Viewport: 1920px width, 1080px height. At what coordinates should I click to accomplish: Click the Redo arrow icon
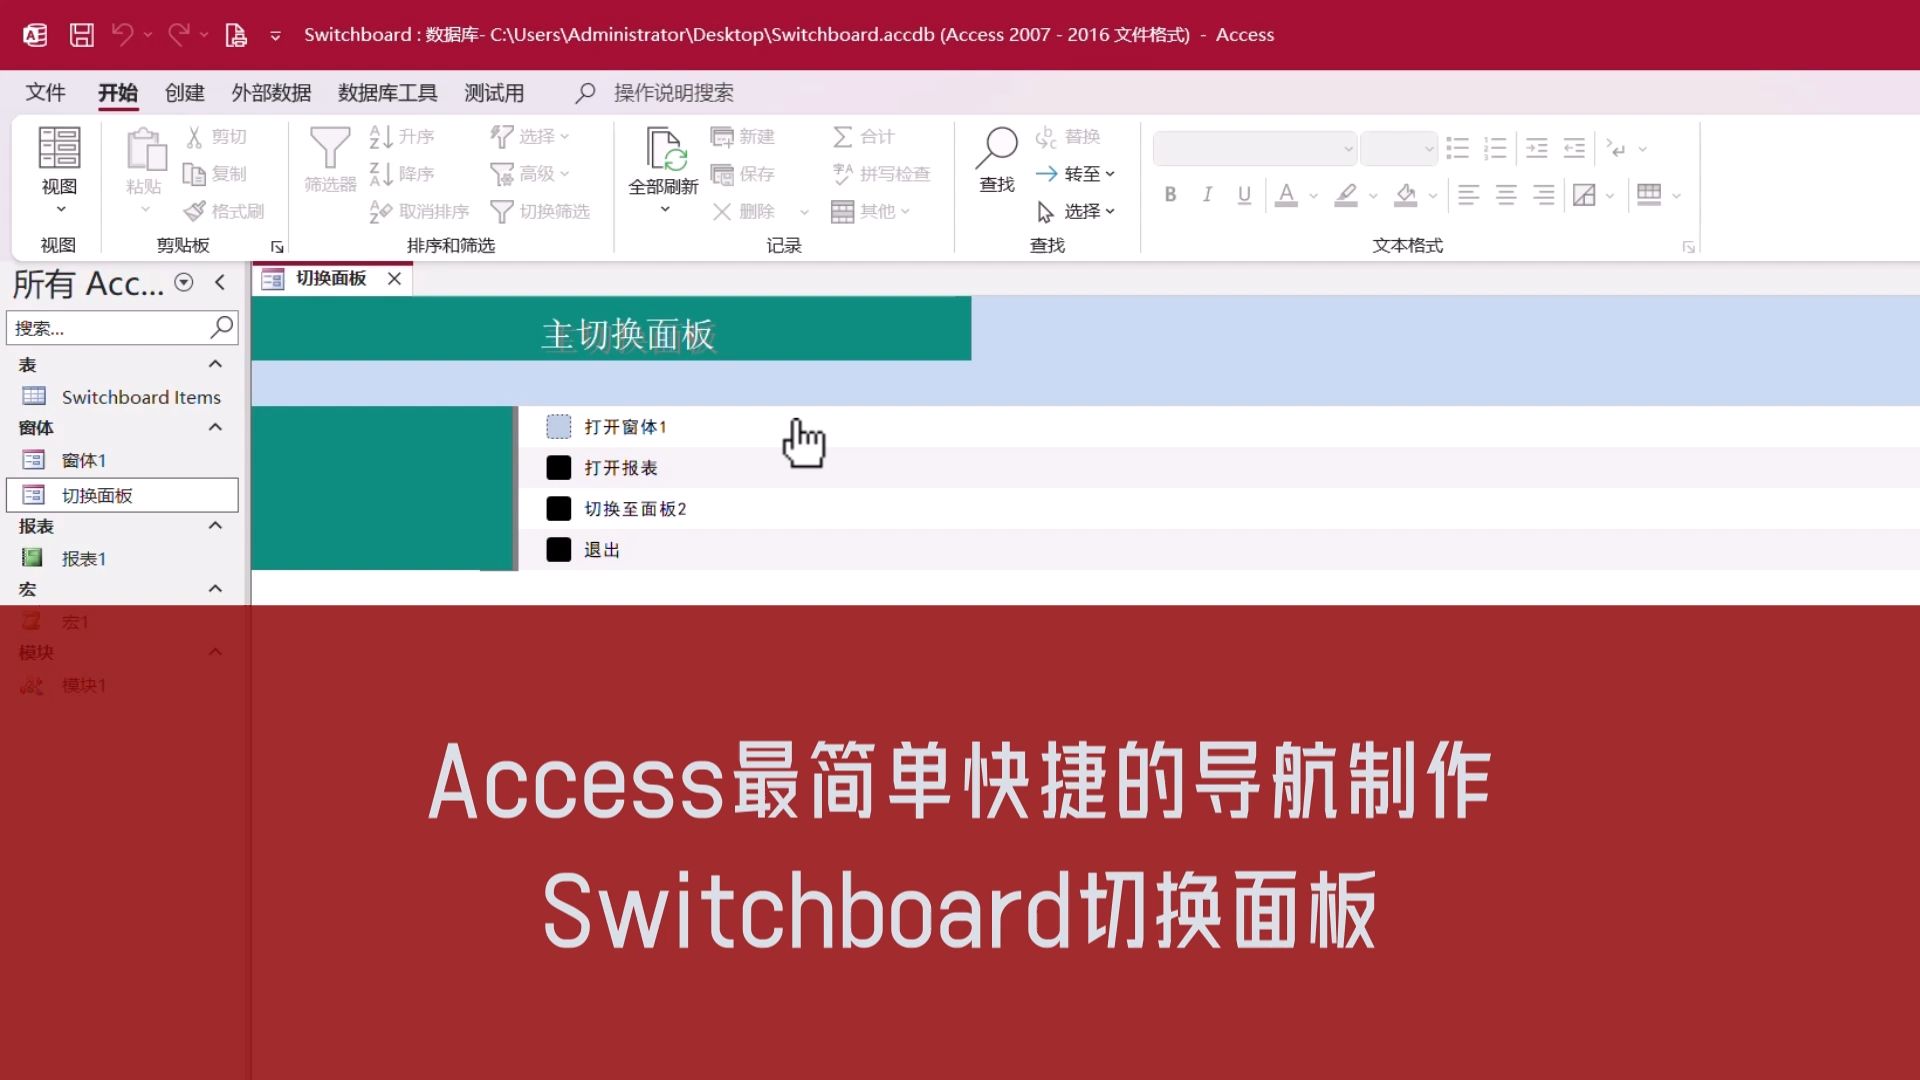click(179, 35)
